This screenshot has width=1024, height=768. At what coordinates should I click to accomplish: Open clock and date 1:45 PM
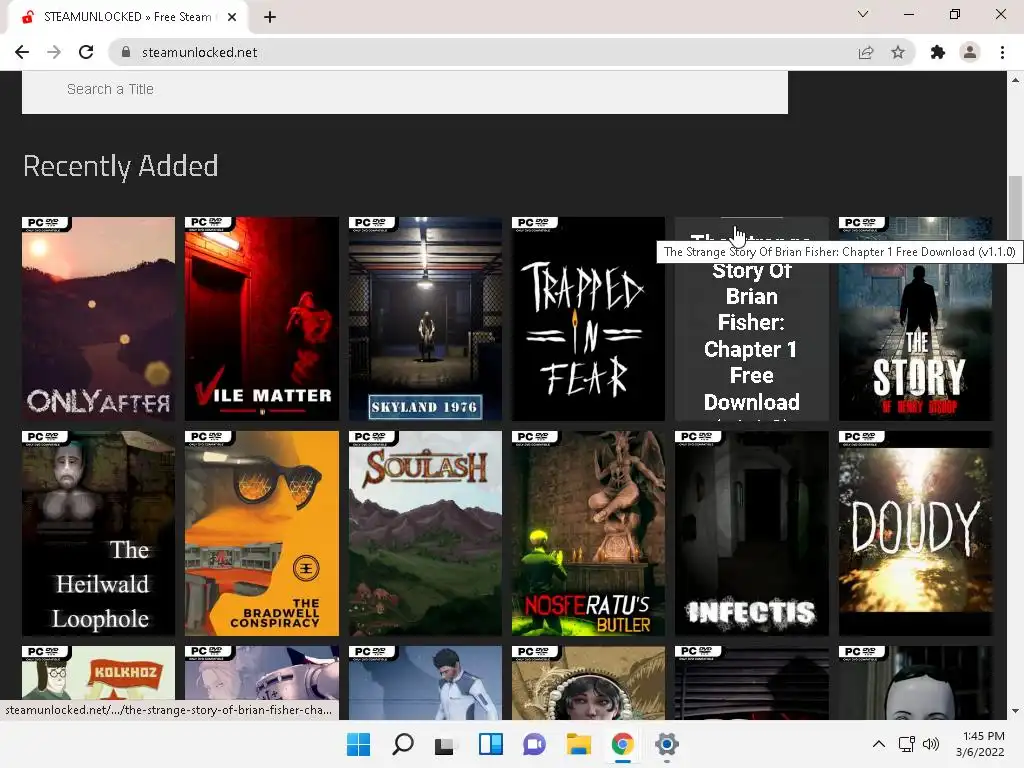point(981,744)
